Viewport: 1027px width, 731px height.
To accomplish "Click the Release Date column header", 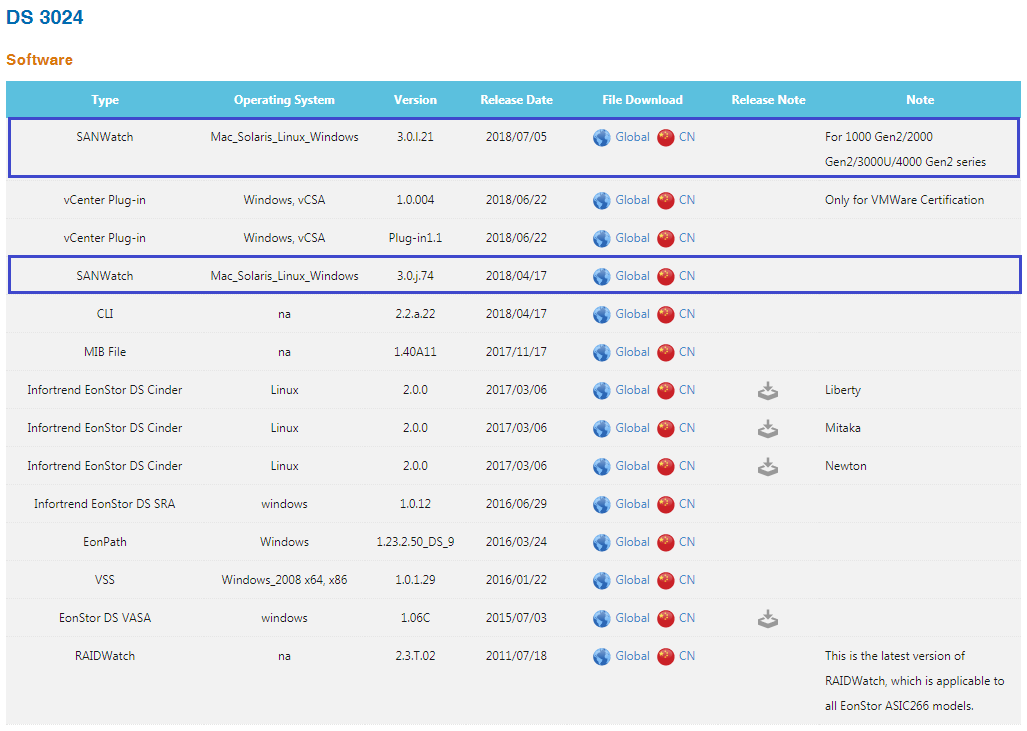I will click(x=516, y=100).
